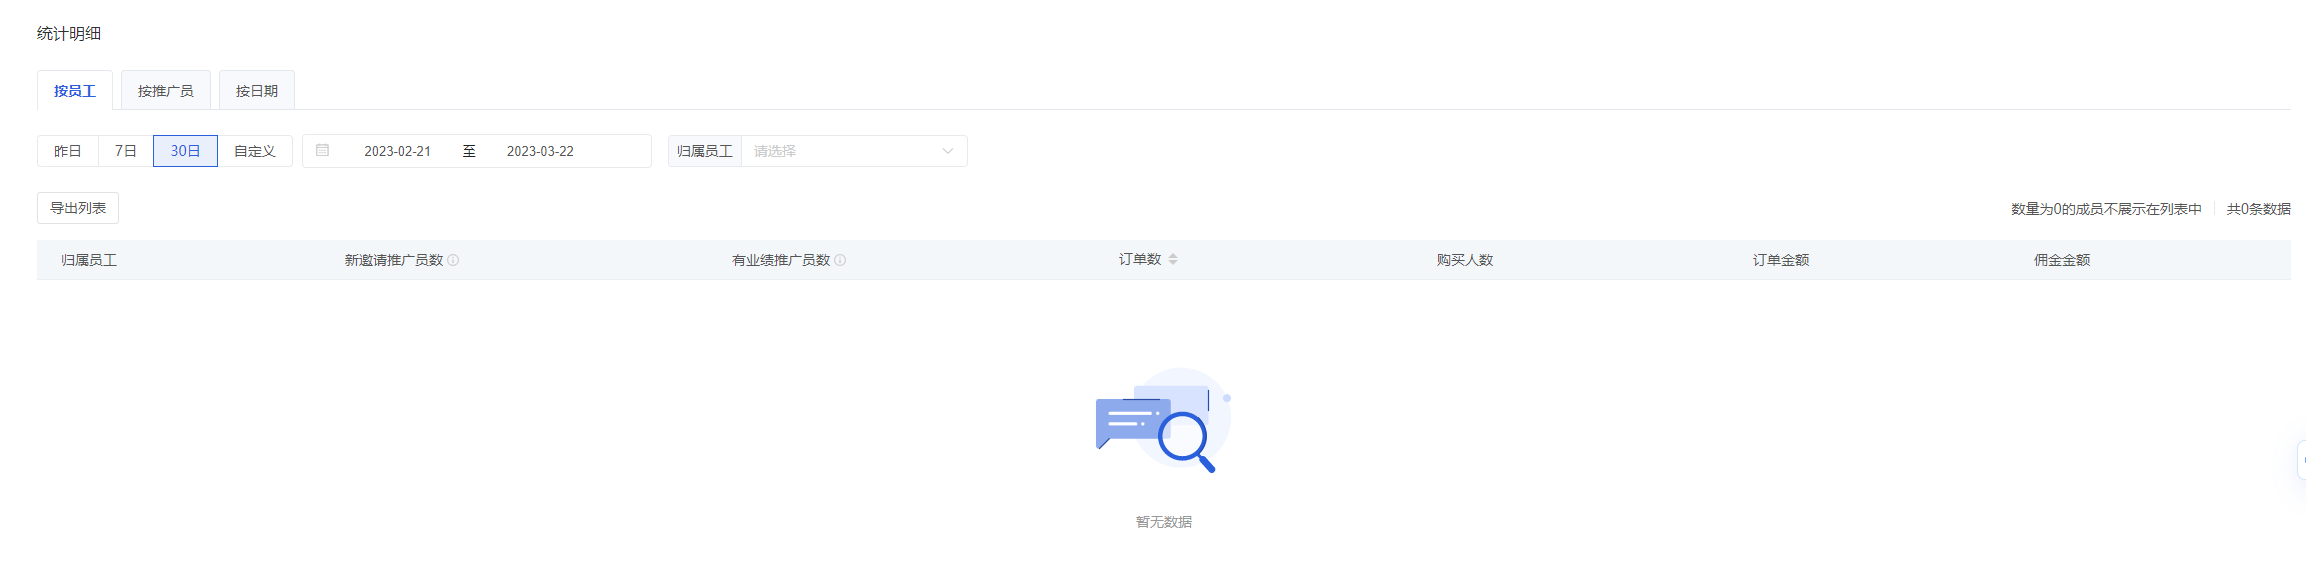Open the 归属员工 请选择 dropdown

pos(854,151)
